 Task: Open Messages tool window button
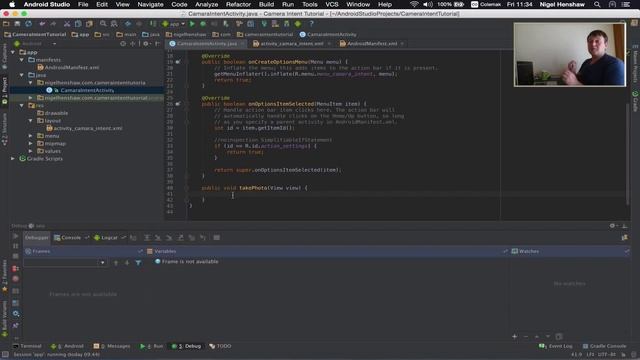click(x=112, y=346)
